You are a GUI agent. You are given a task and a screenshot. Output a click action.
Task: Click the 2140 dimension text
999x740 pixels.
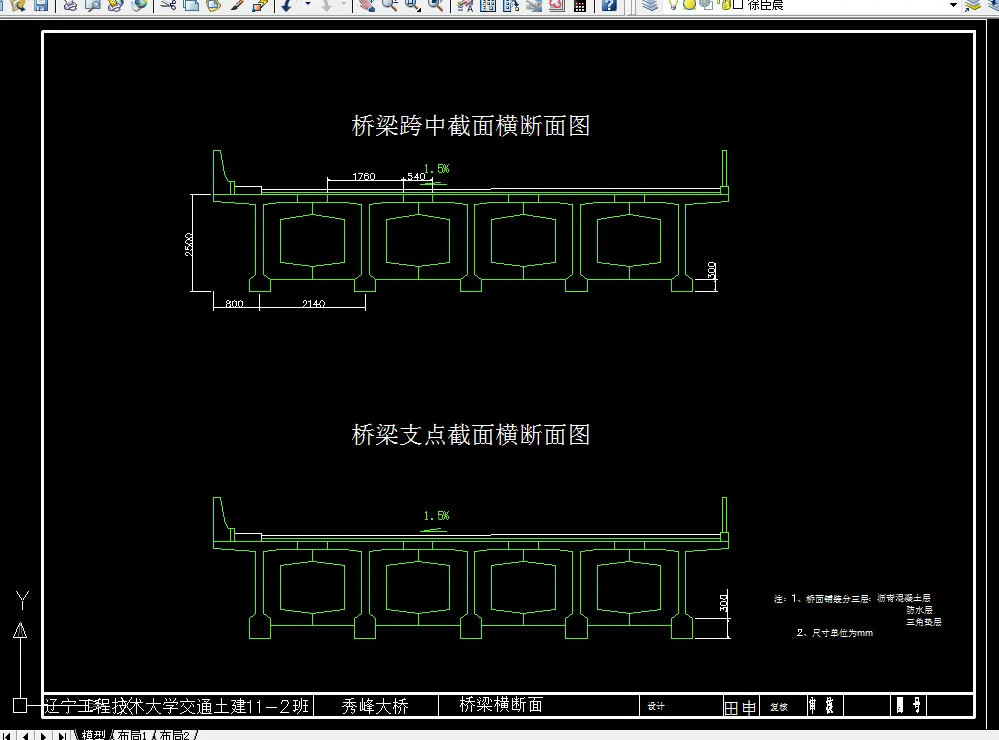click(x=313, y=303)
